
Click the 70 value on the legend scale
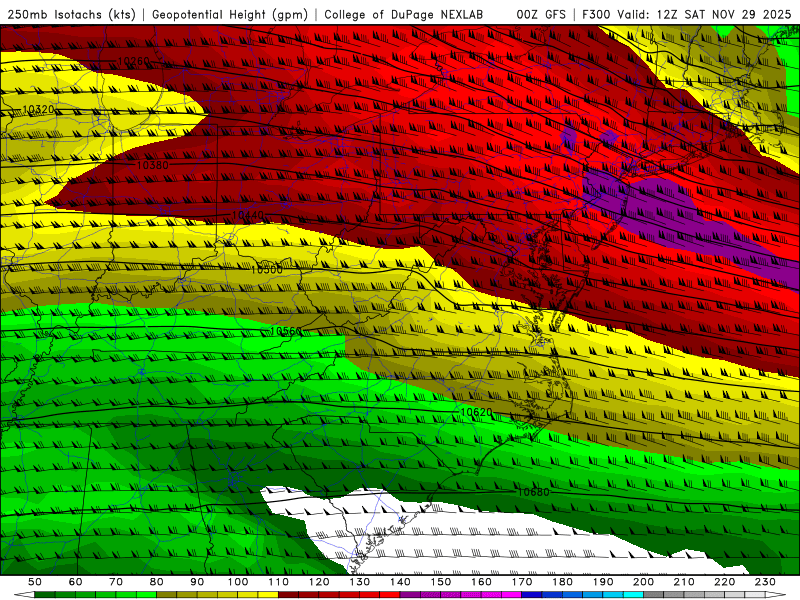click(116, 582)
